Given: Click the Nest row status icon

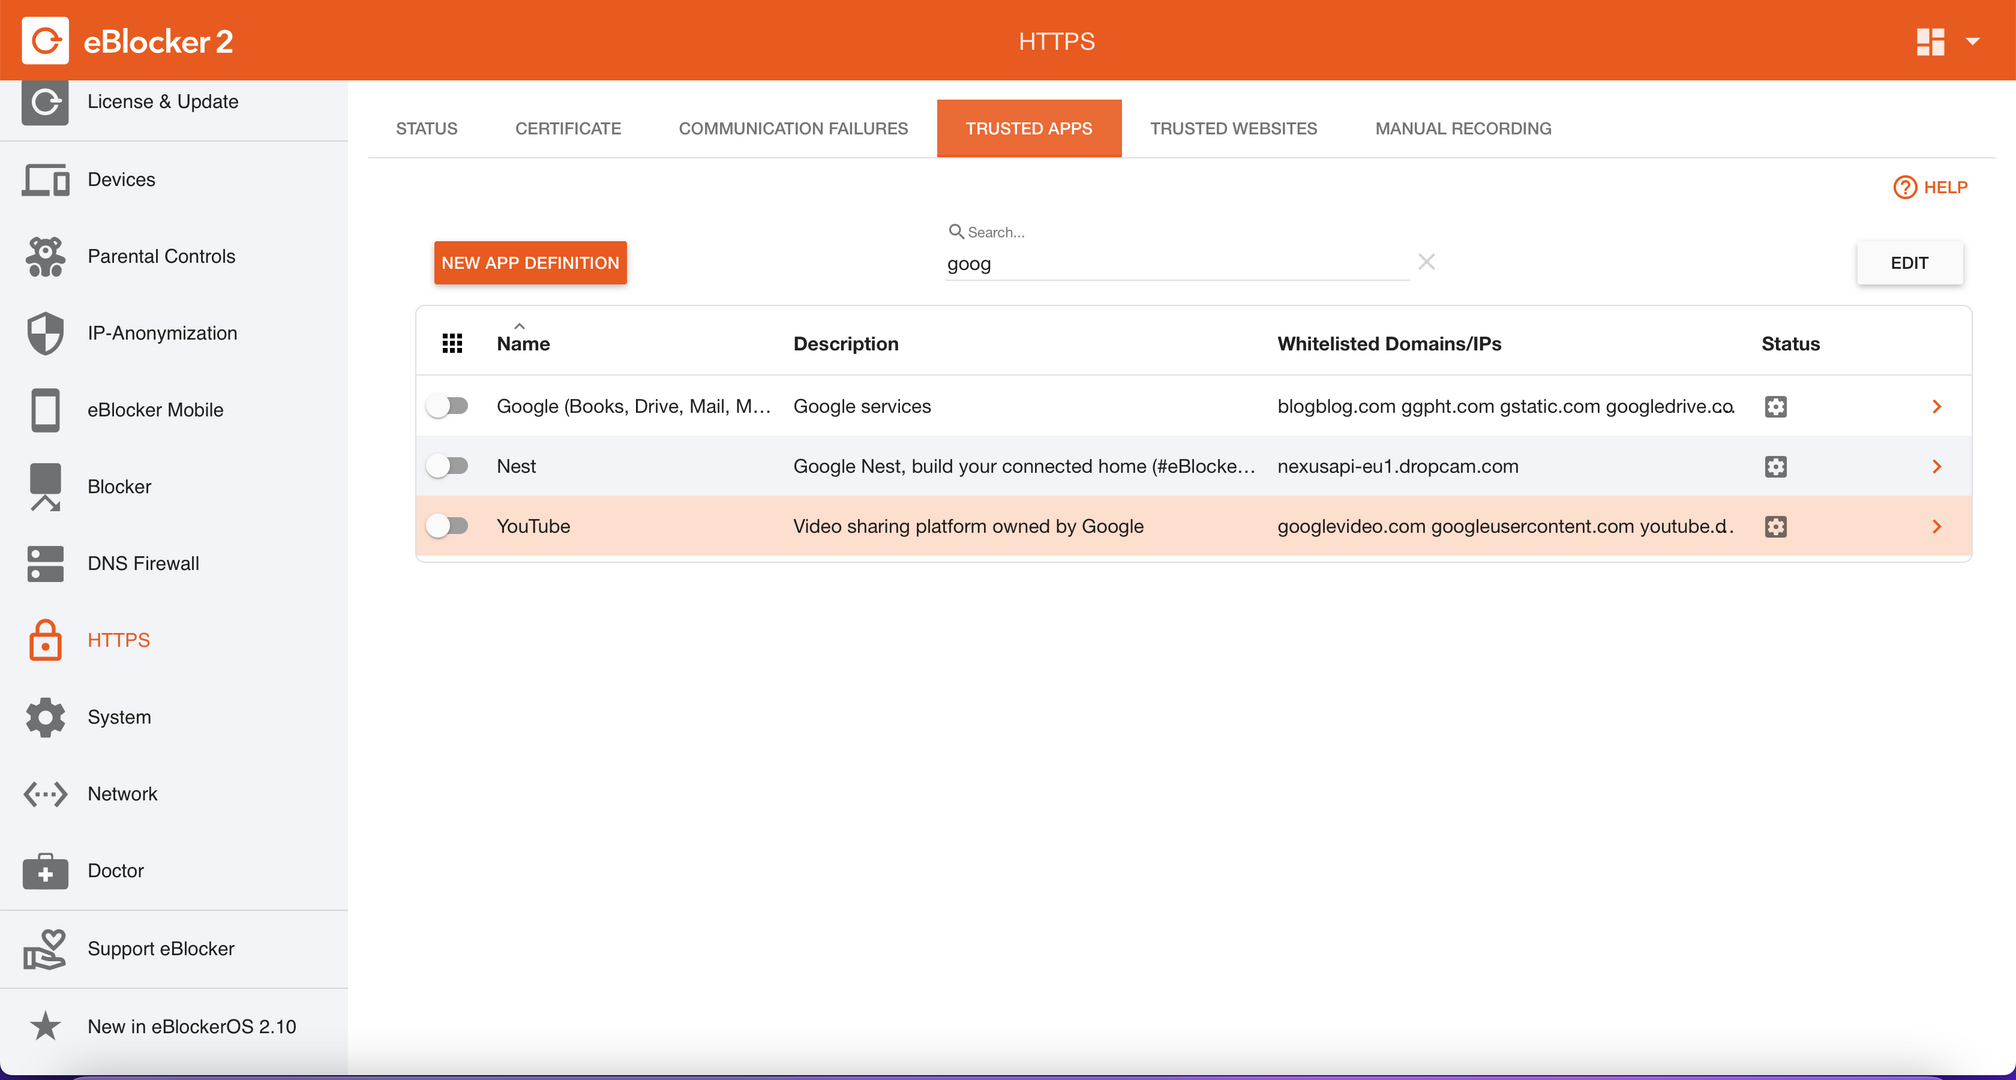Looking at the screenshot, I should (x=1775, y=466).
